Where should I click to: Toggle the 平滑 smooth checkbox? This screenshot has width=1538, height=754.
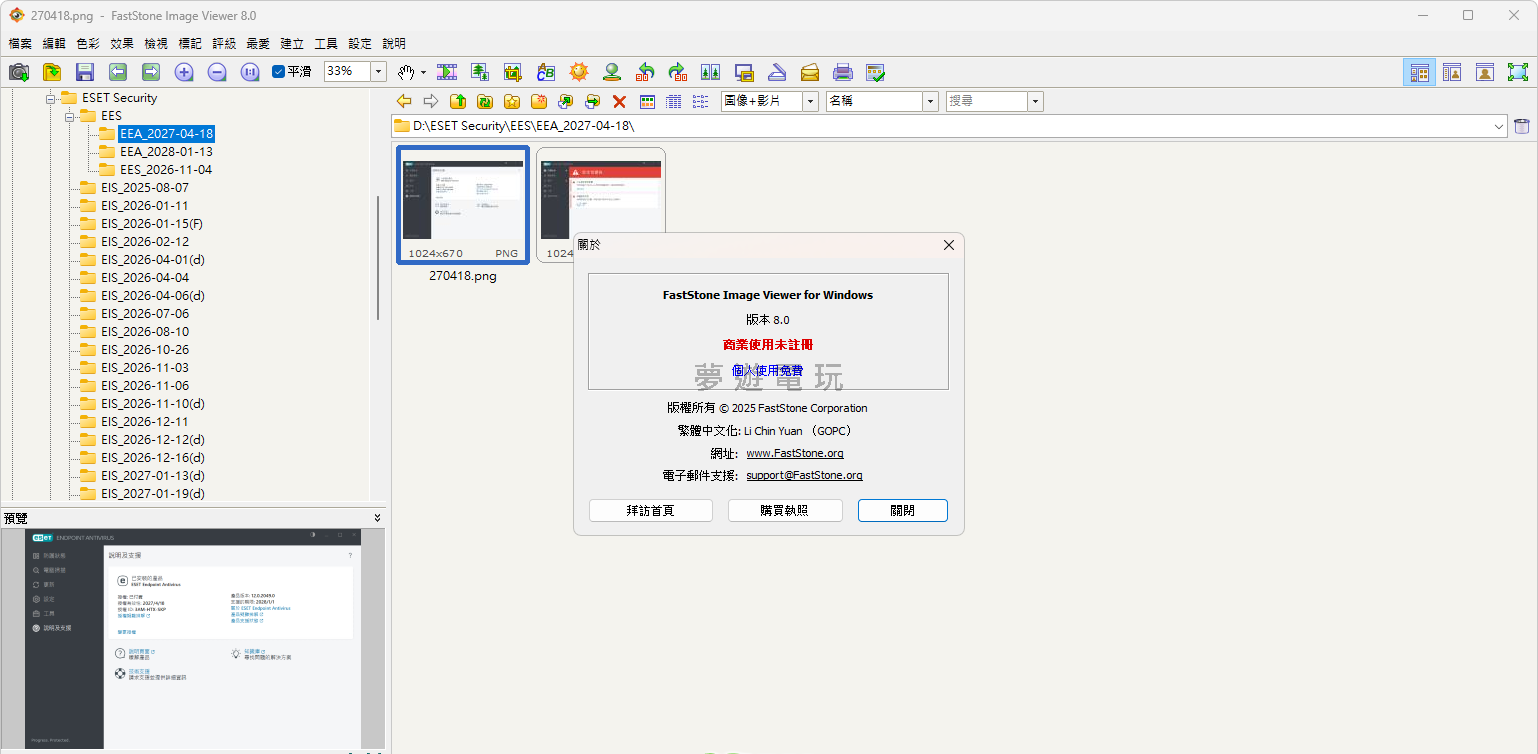(x=279, y=72)
